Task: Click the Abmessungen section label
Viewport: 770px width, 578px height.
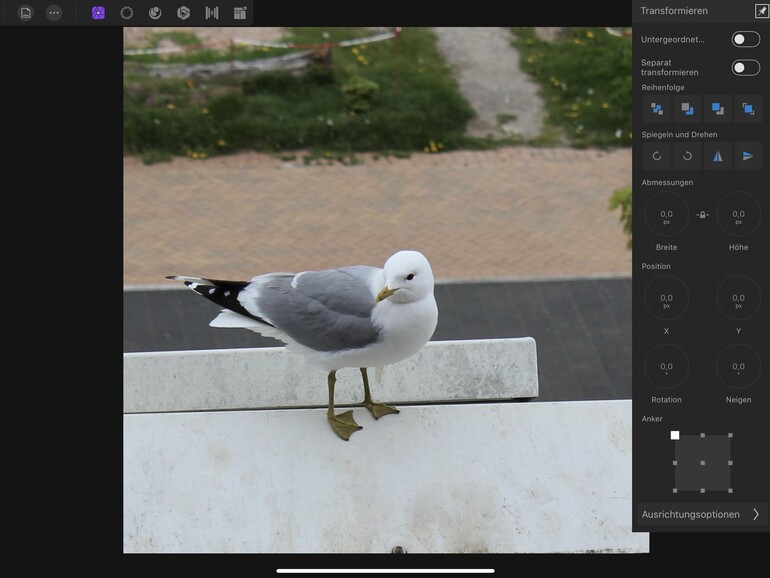Action: pos(667,182)
